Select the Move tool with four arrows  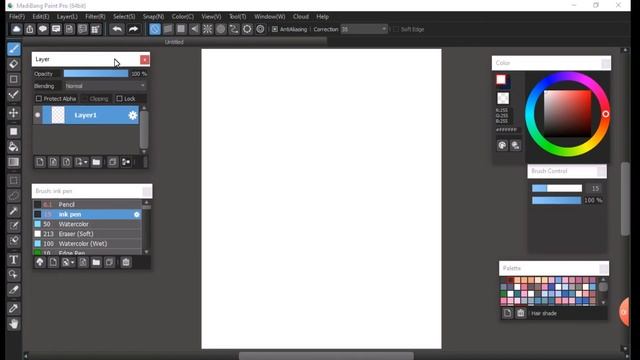click(13, 113)
